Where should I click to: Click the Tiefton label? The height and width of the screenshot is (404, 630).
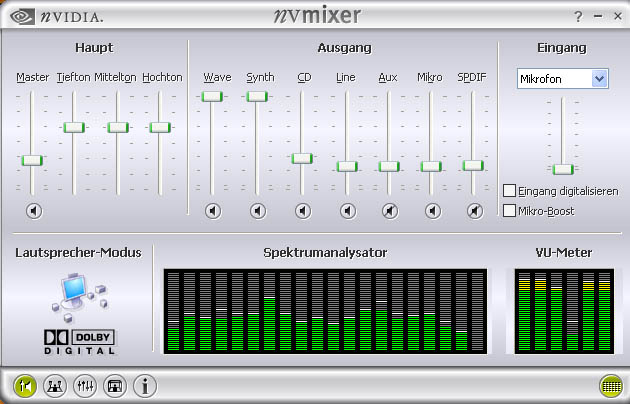click(x=74, y=77)
